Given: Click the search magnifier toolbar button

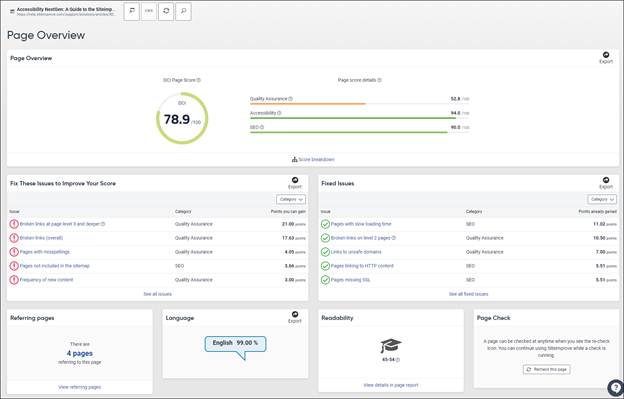Looking at the screenshot, I should tap(183, 11).
